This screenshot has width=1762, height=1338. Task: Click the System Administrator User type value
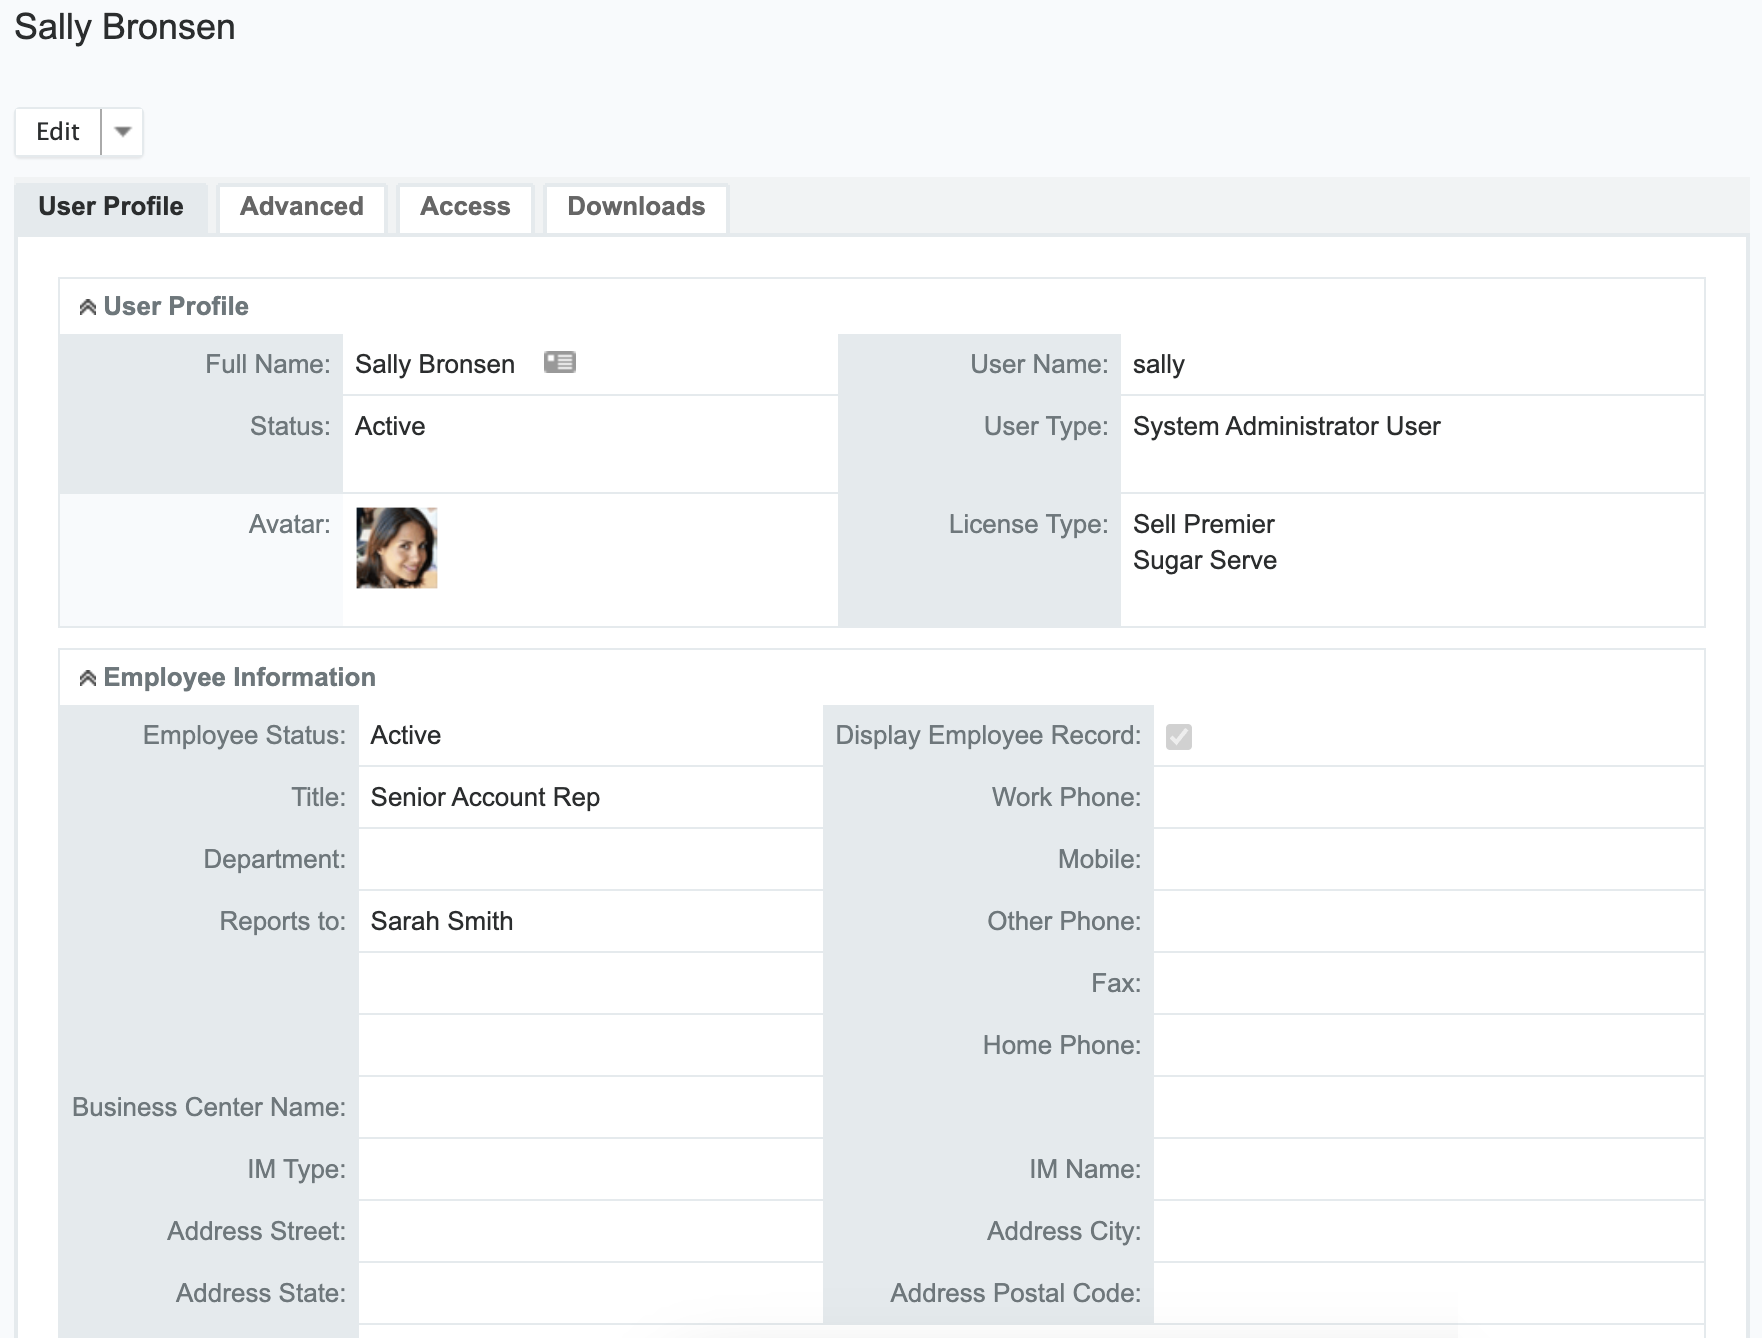(x=1286, y=427)
